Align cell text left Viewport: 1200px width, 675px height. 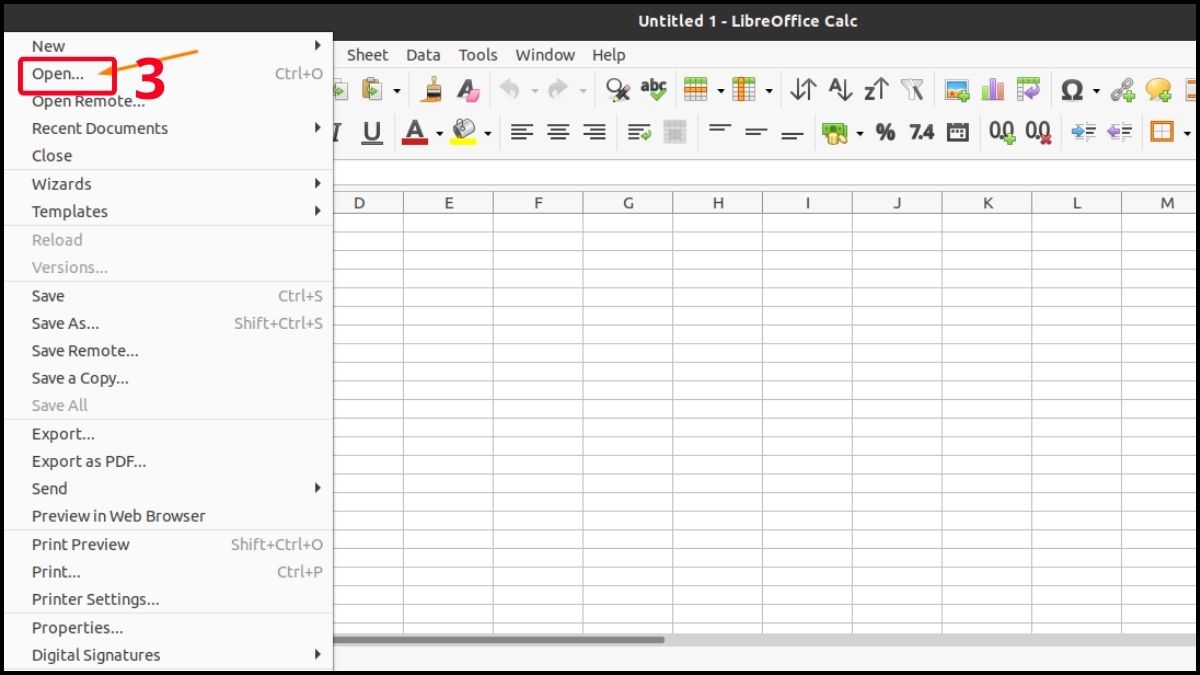[521, 131]
